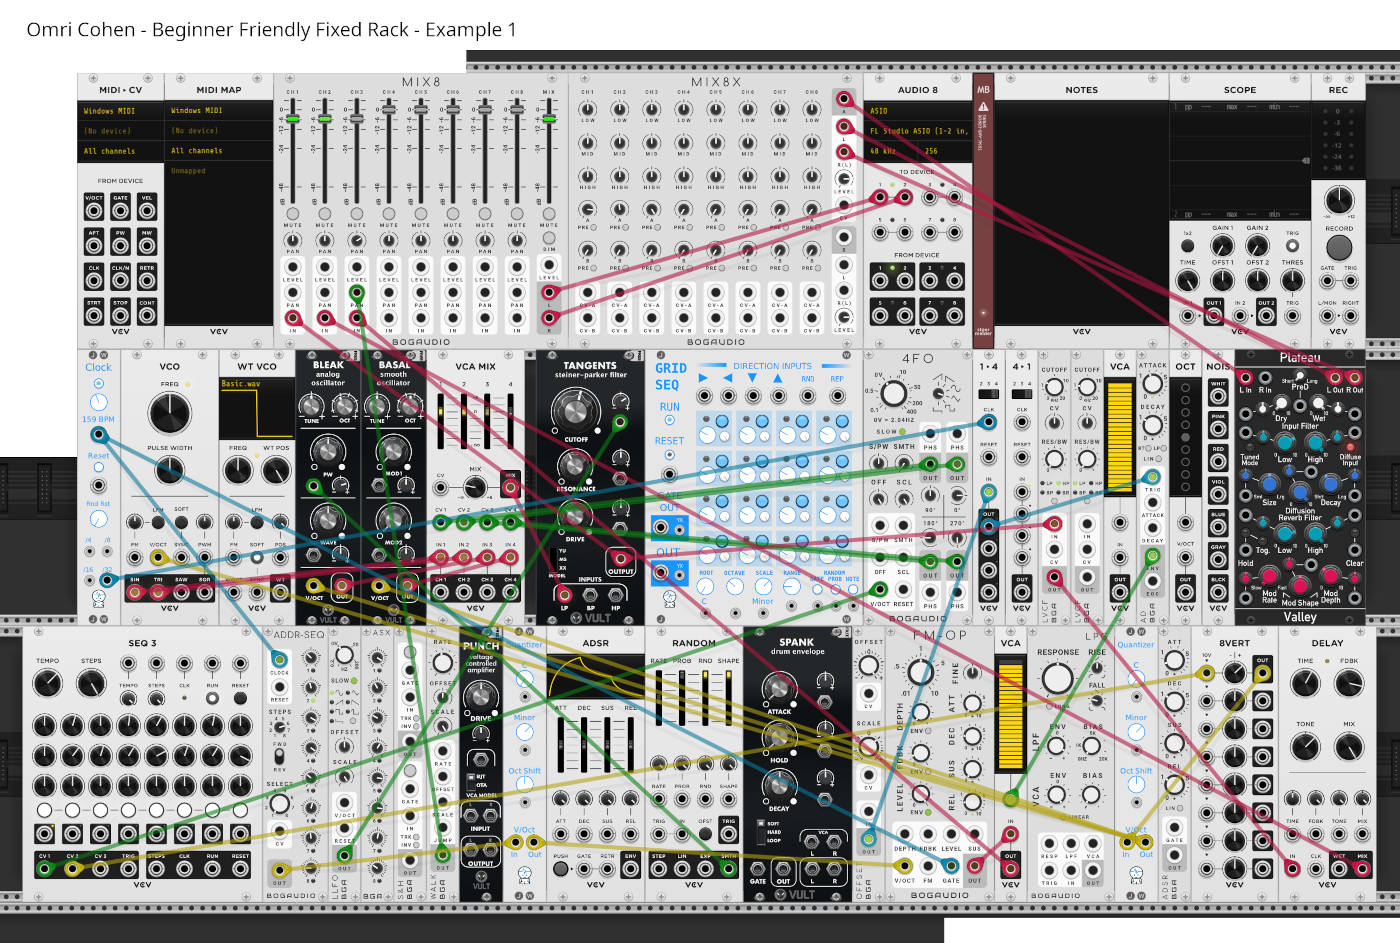This screenshot has width=1400, height=943.
Task: Click the figure icon at the Quantizer's bottom
Action: [x=525, y=875]
